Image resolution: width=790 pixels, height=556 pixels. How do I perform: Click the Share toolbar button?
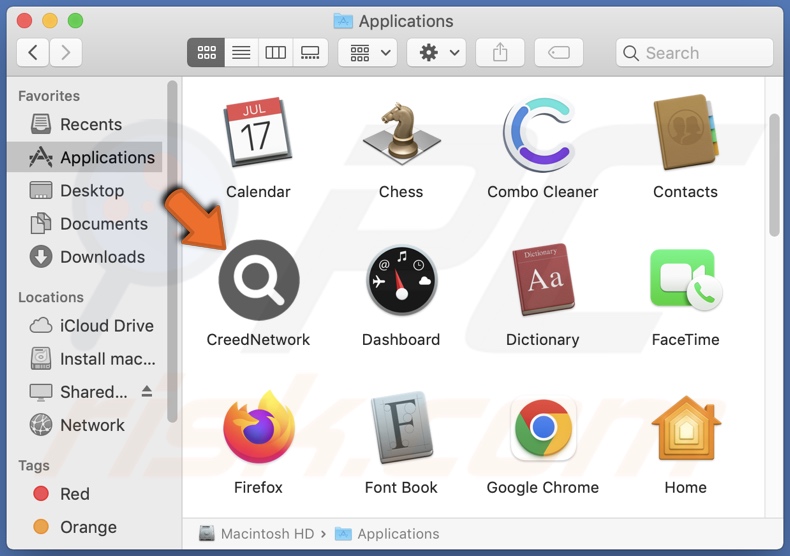[x=500, y=53]
